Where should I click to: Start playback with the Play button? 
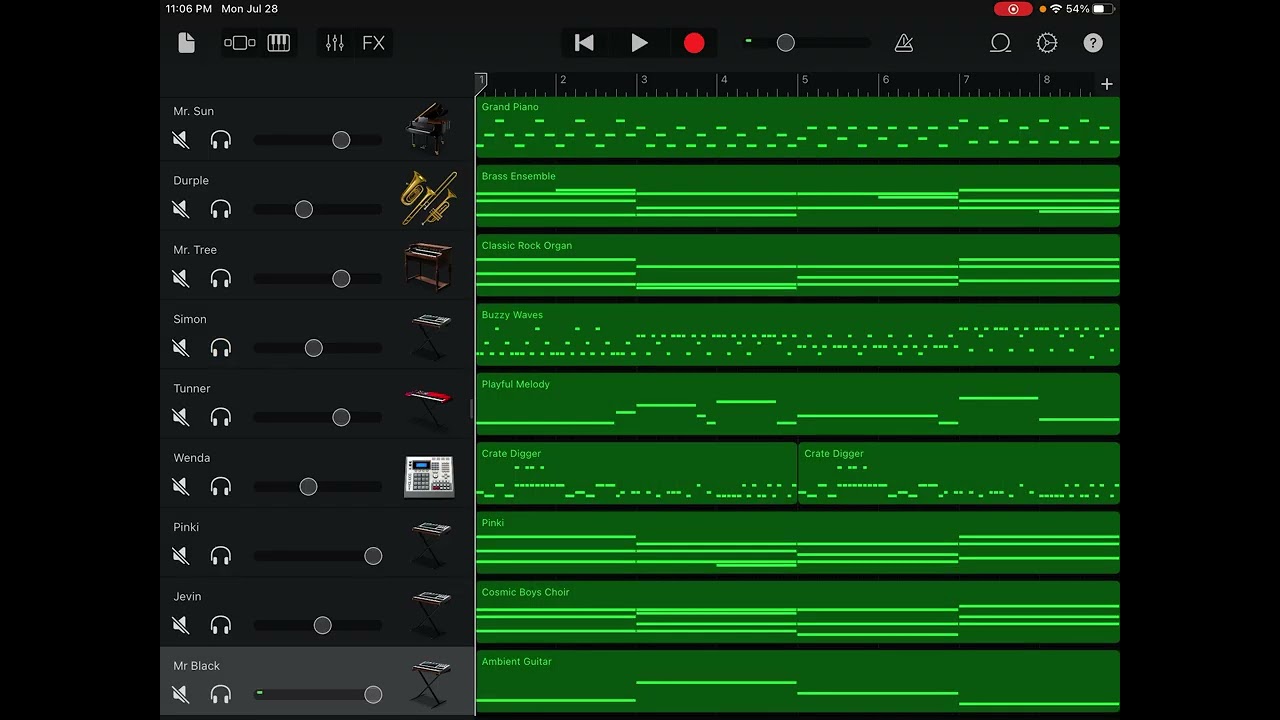click(x=639, y=43)
